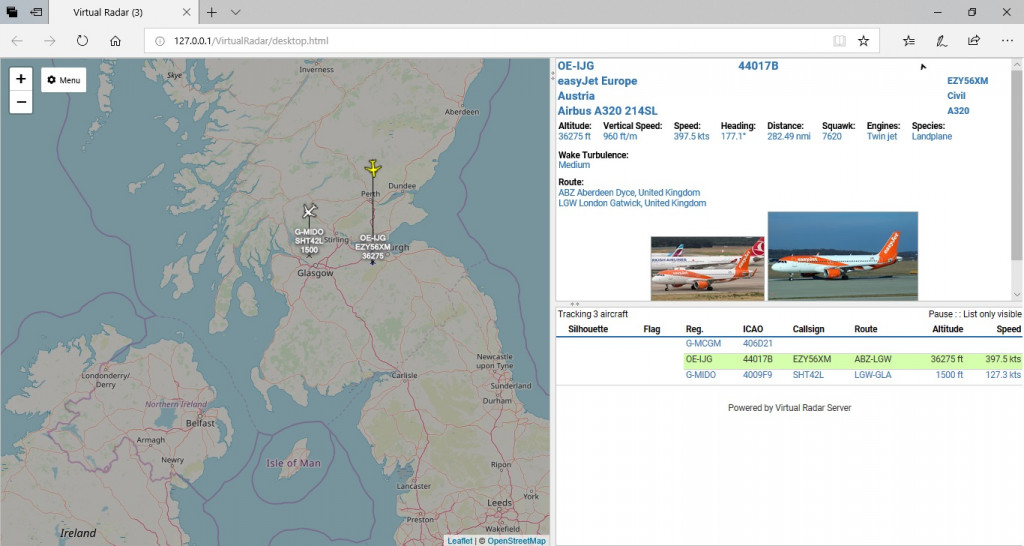Click the Pause link in aircraft list
This screenshot has height=546, width=1024.
(x=941, y=314)
